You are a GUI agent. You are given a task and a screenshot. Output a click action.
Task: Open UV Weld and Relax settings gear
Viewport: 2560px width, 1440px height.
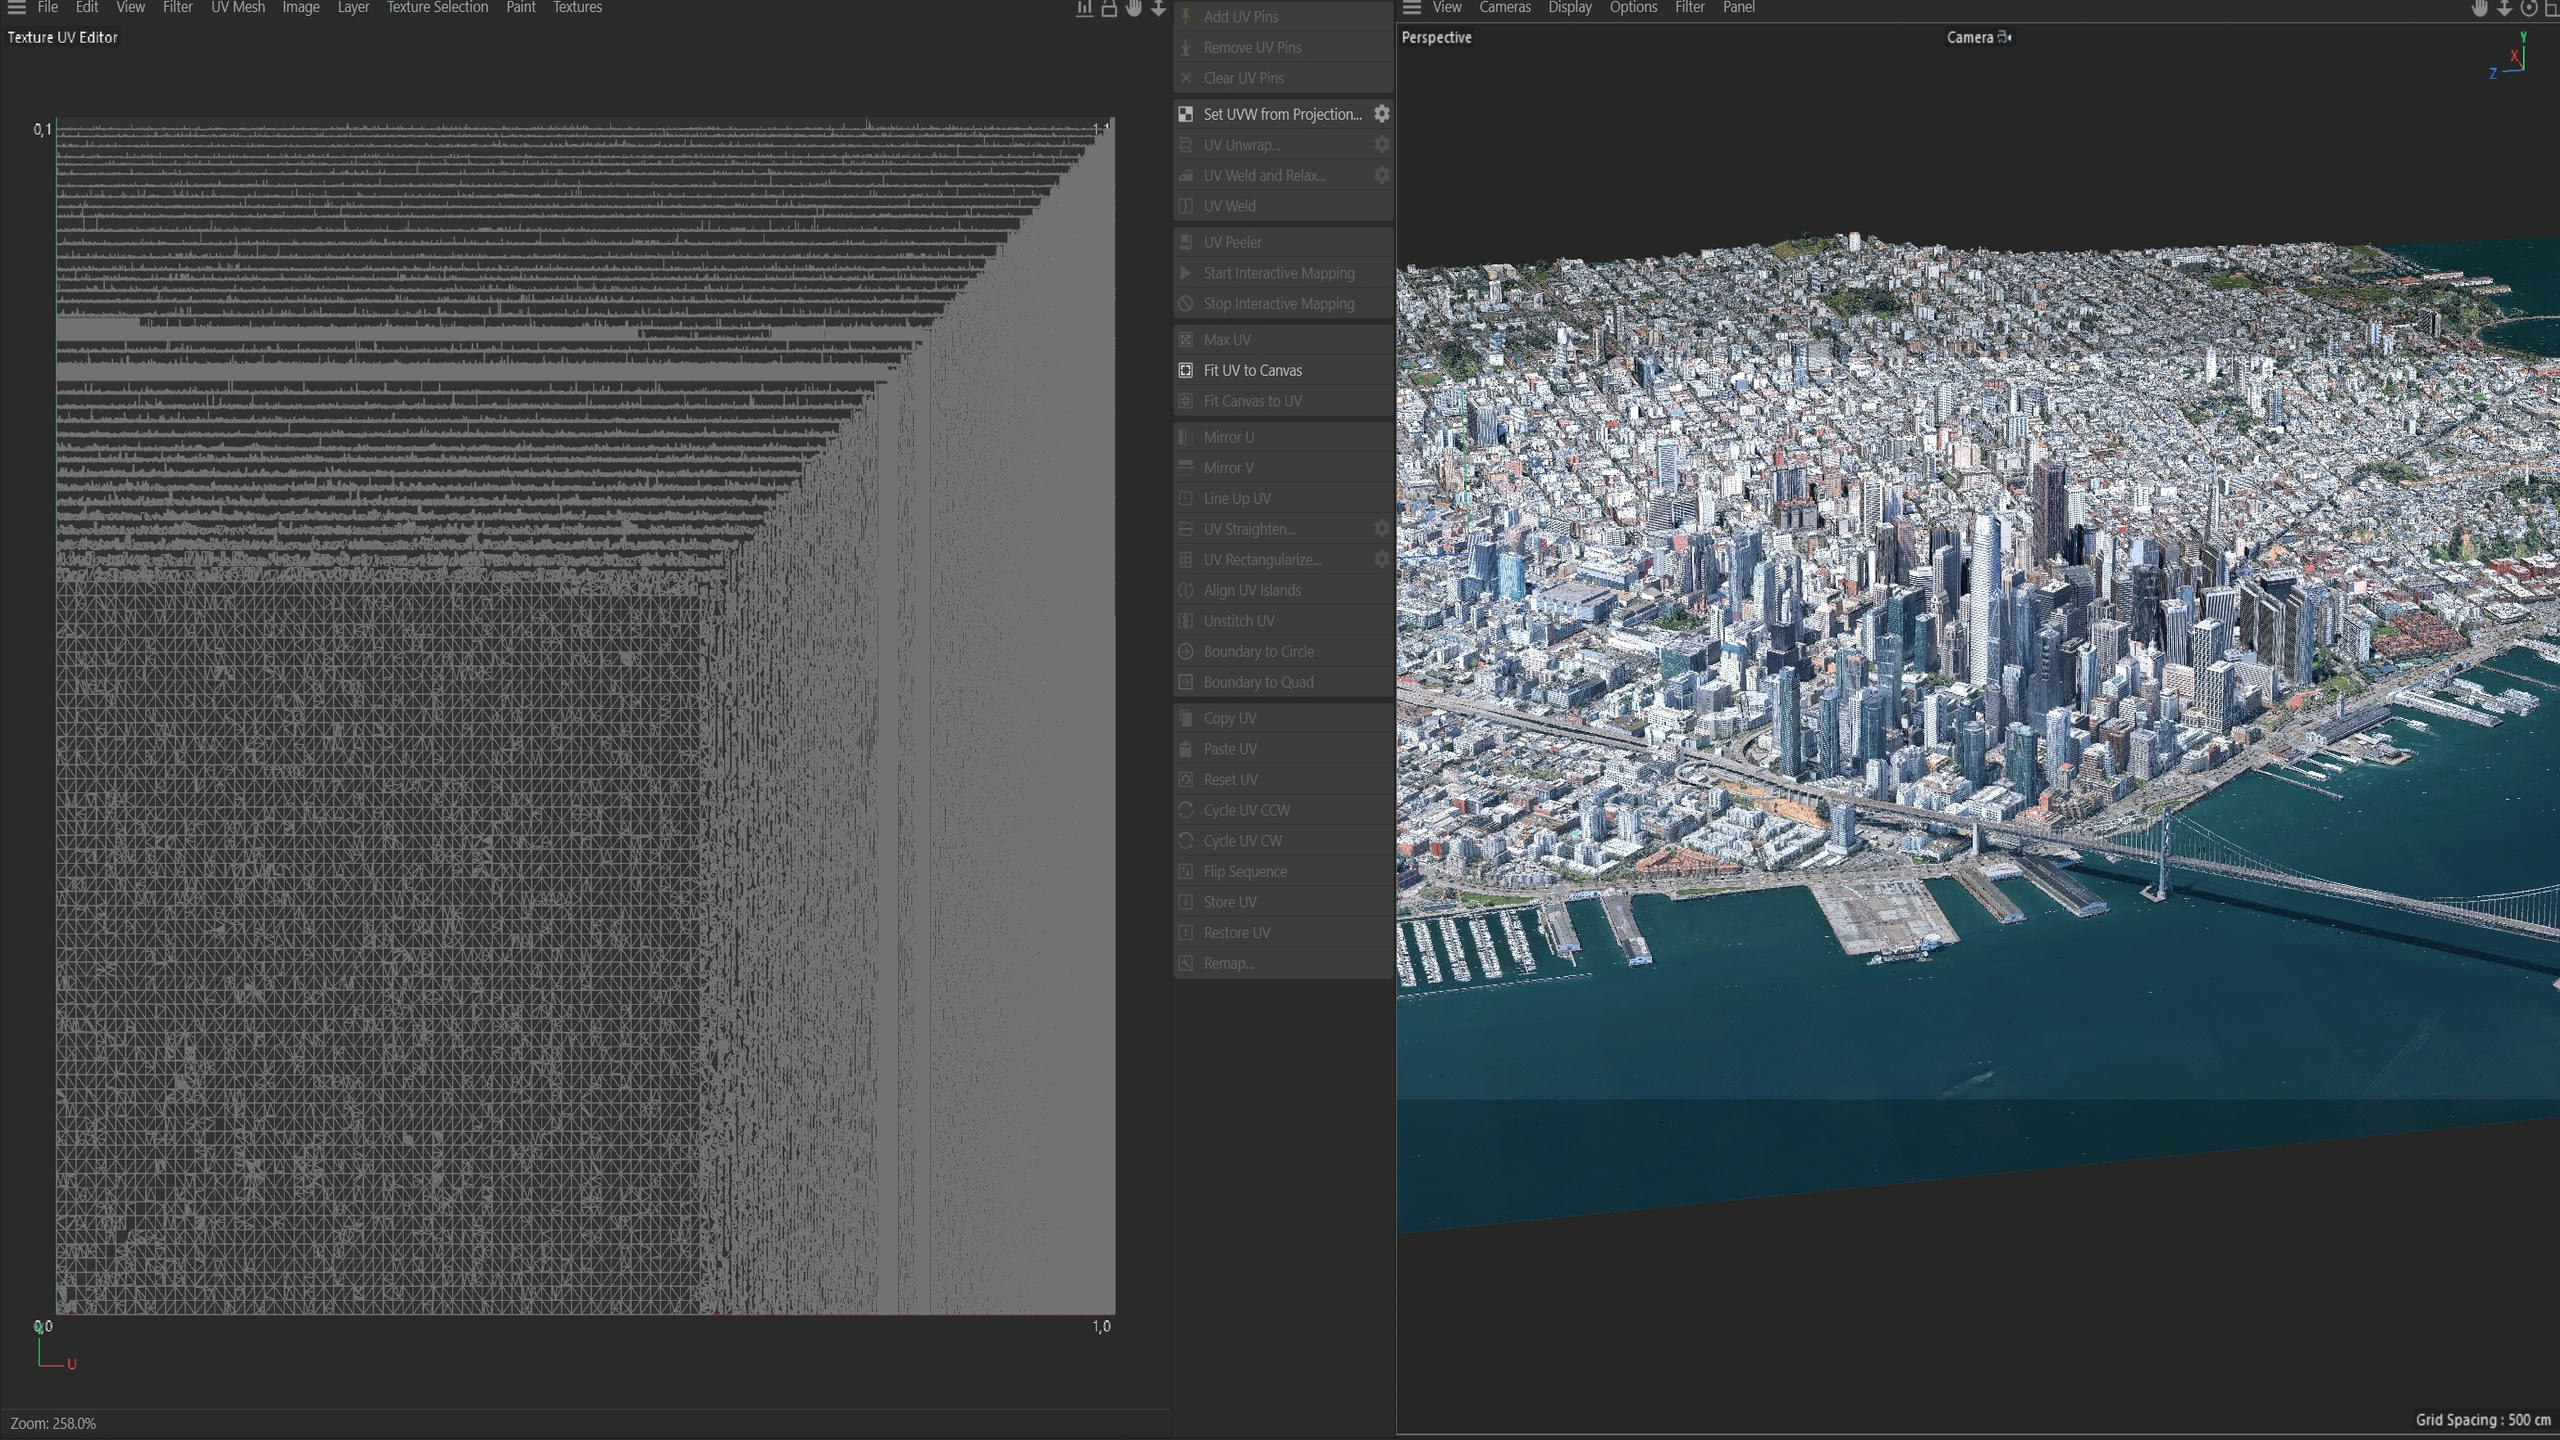click(x=1381, y=175)
